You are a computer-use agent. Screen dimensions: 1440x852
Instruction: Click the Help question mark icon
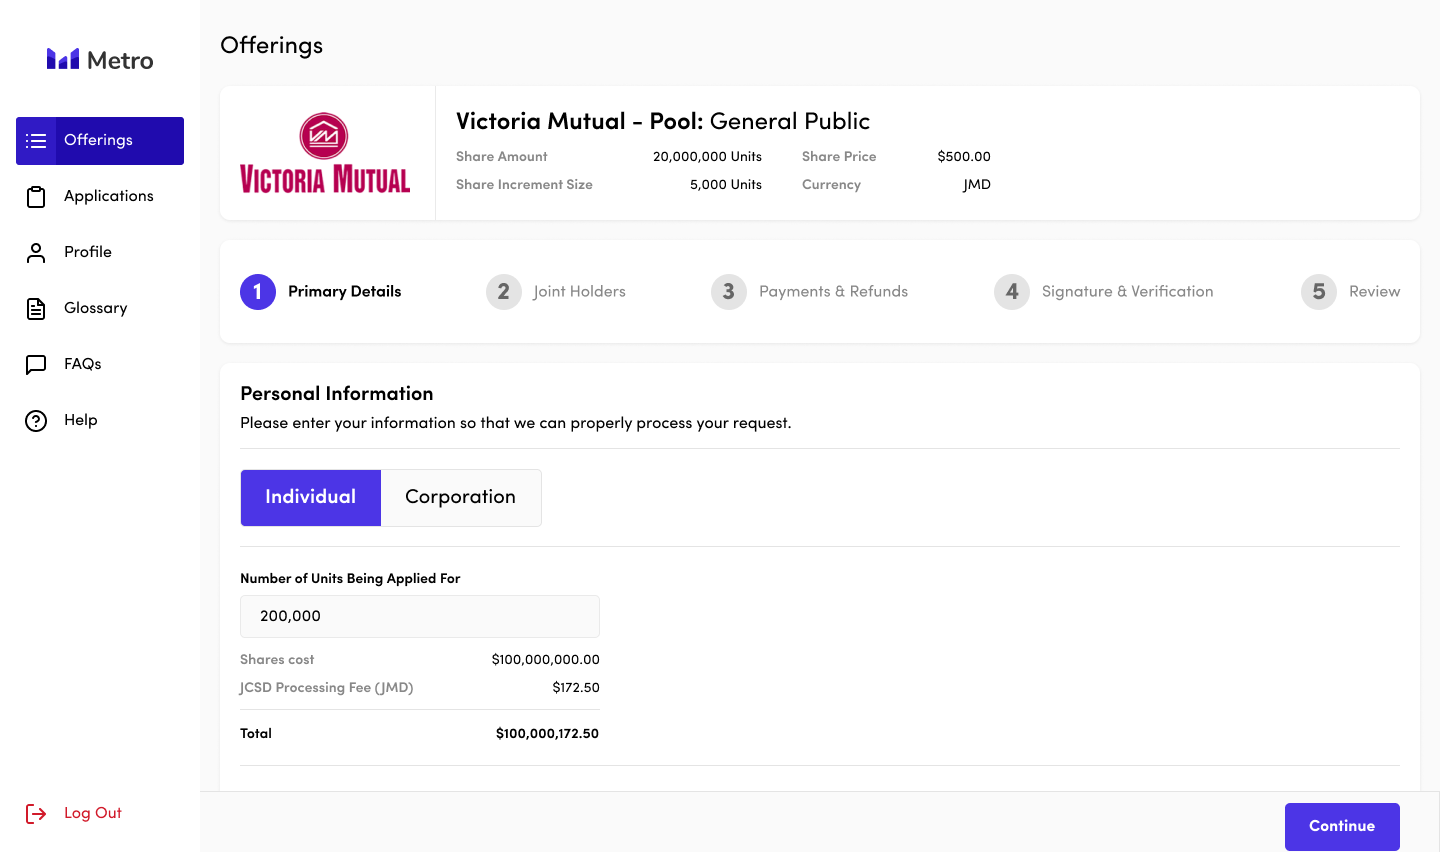36,421
